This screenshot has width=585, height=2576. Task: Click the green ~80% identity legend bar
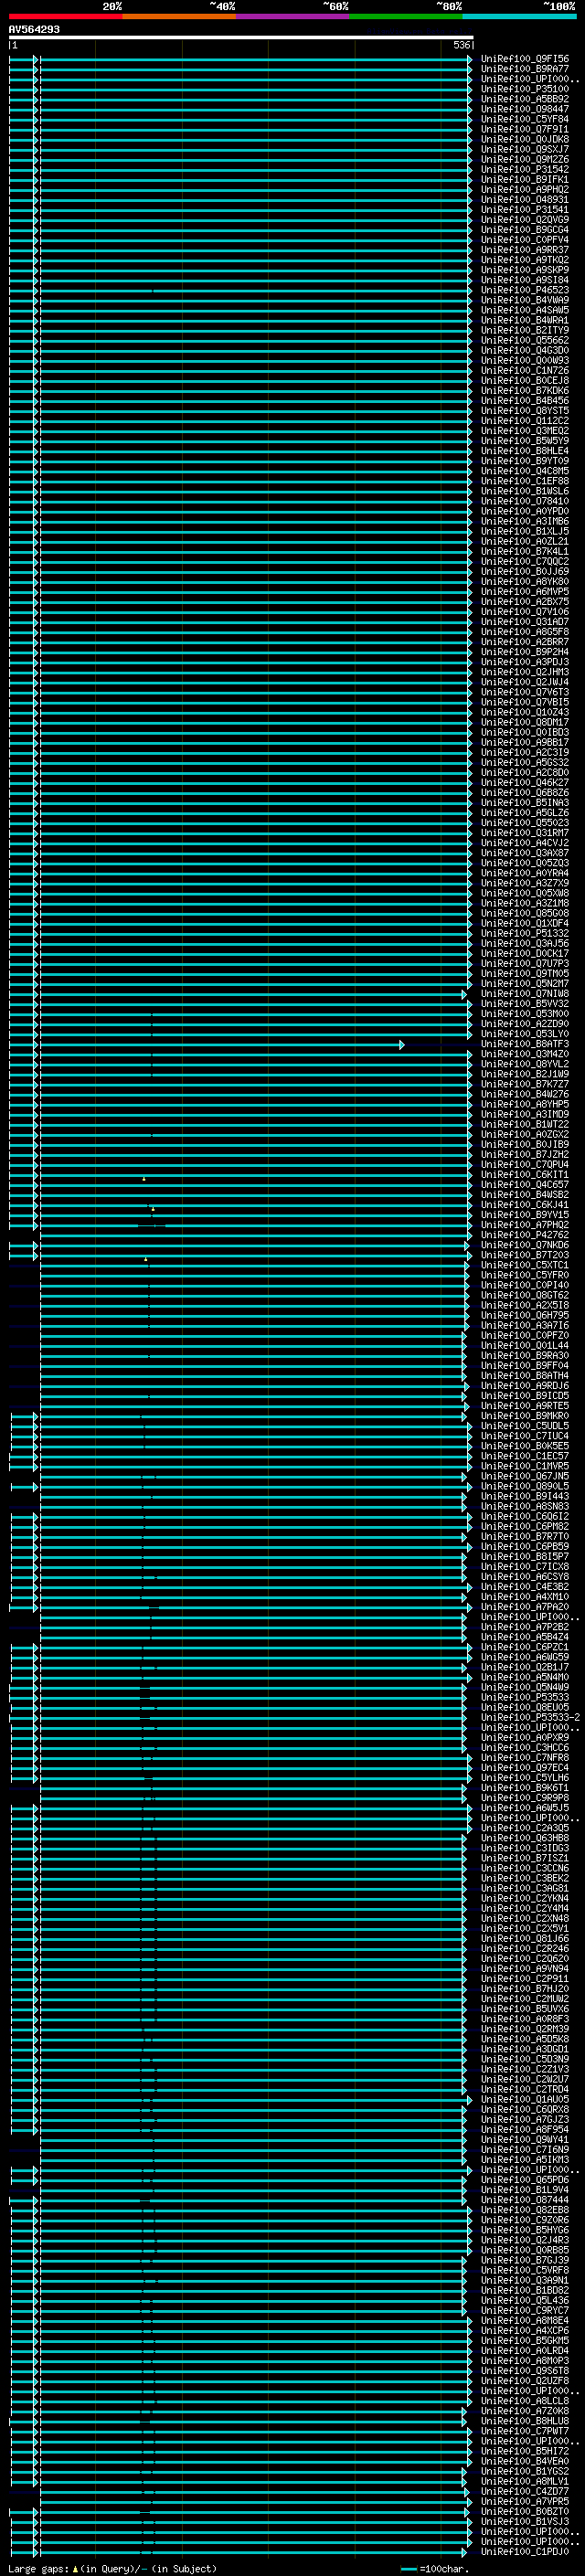pyautogui.click(x=405, y=16)
